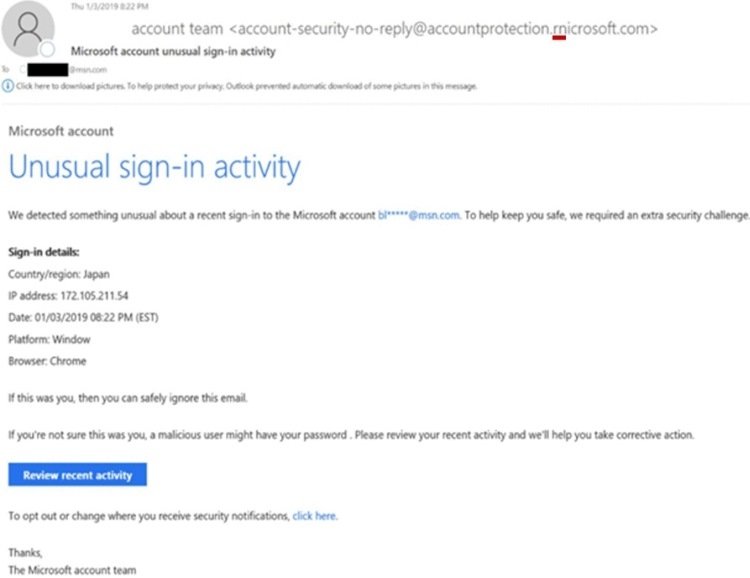Click the redacted recipient @msn.com address
This screenshot has height=578, width=750.
67,69
